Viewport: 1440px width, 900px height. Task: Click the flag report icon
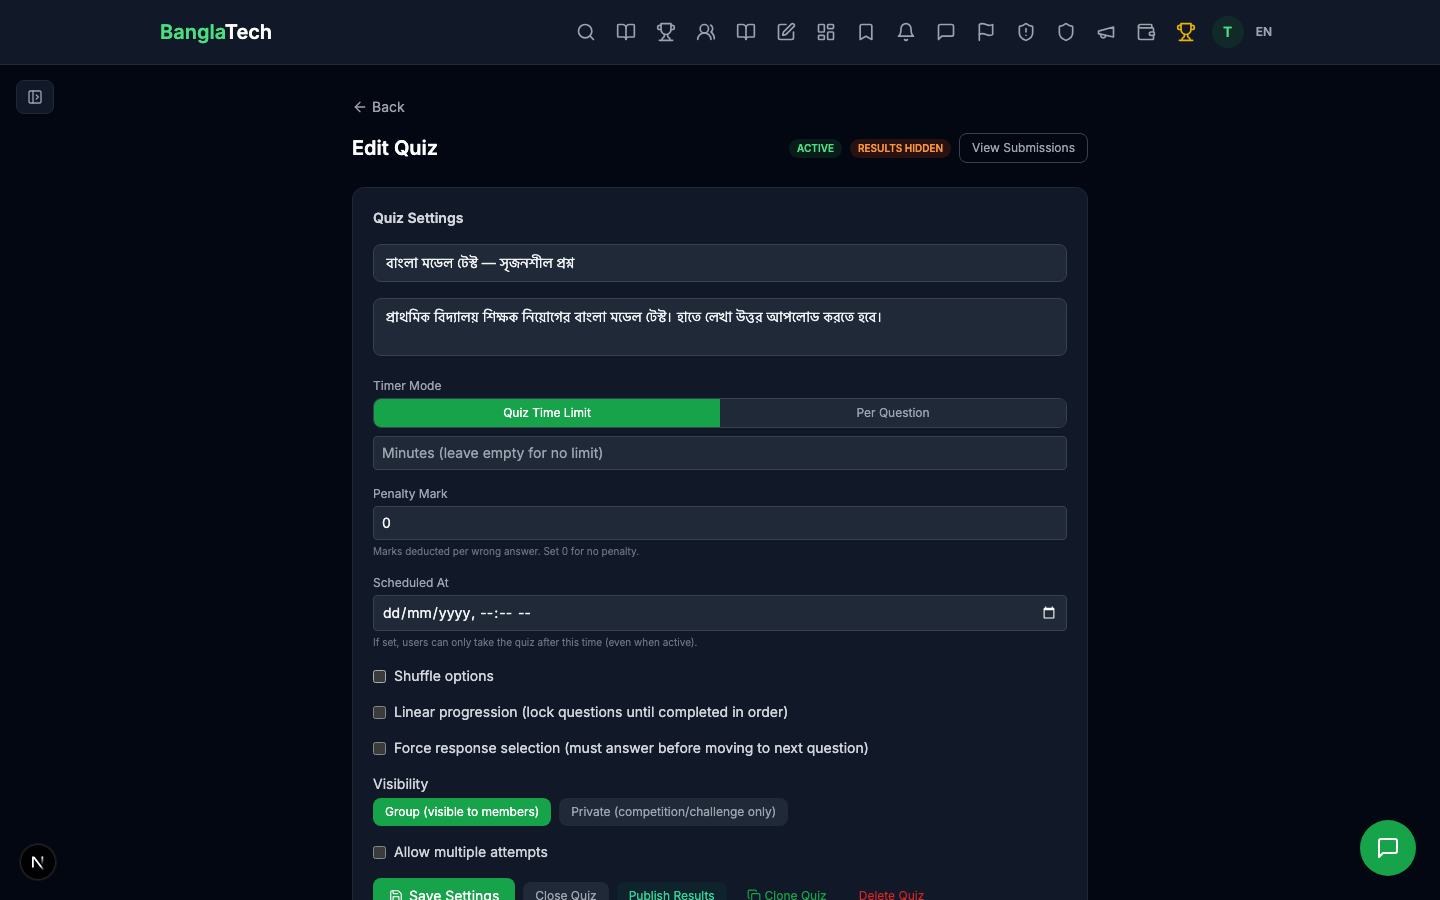(x=986, y=32)
